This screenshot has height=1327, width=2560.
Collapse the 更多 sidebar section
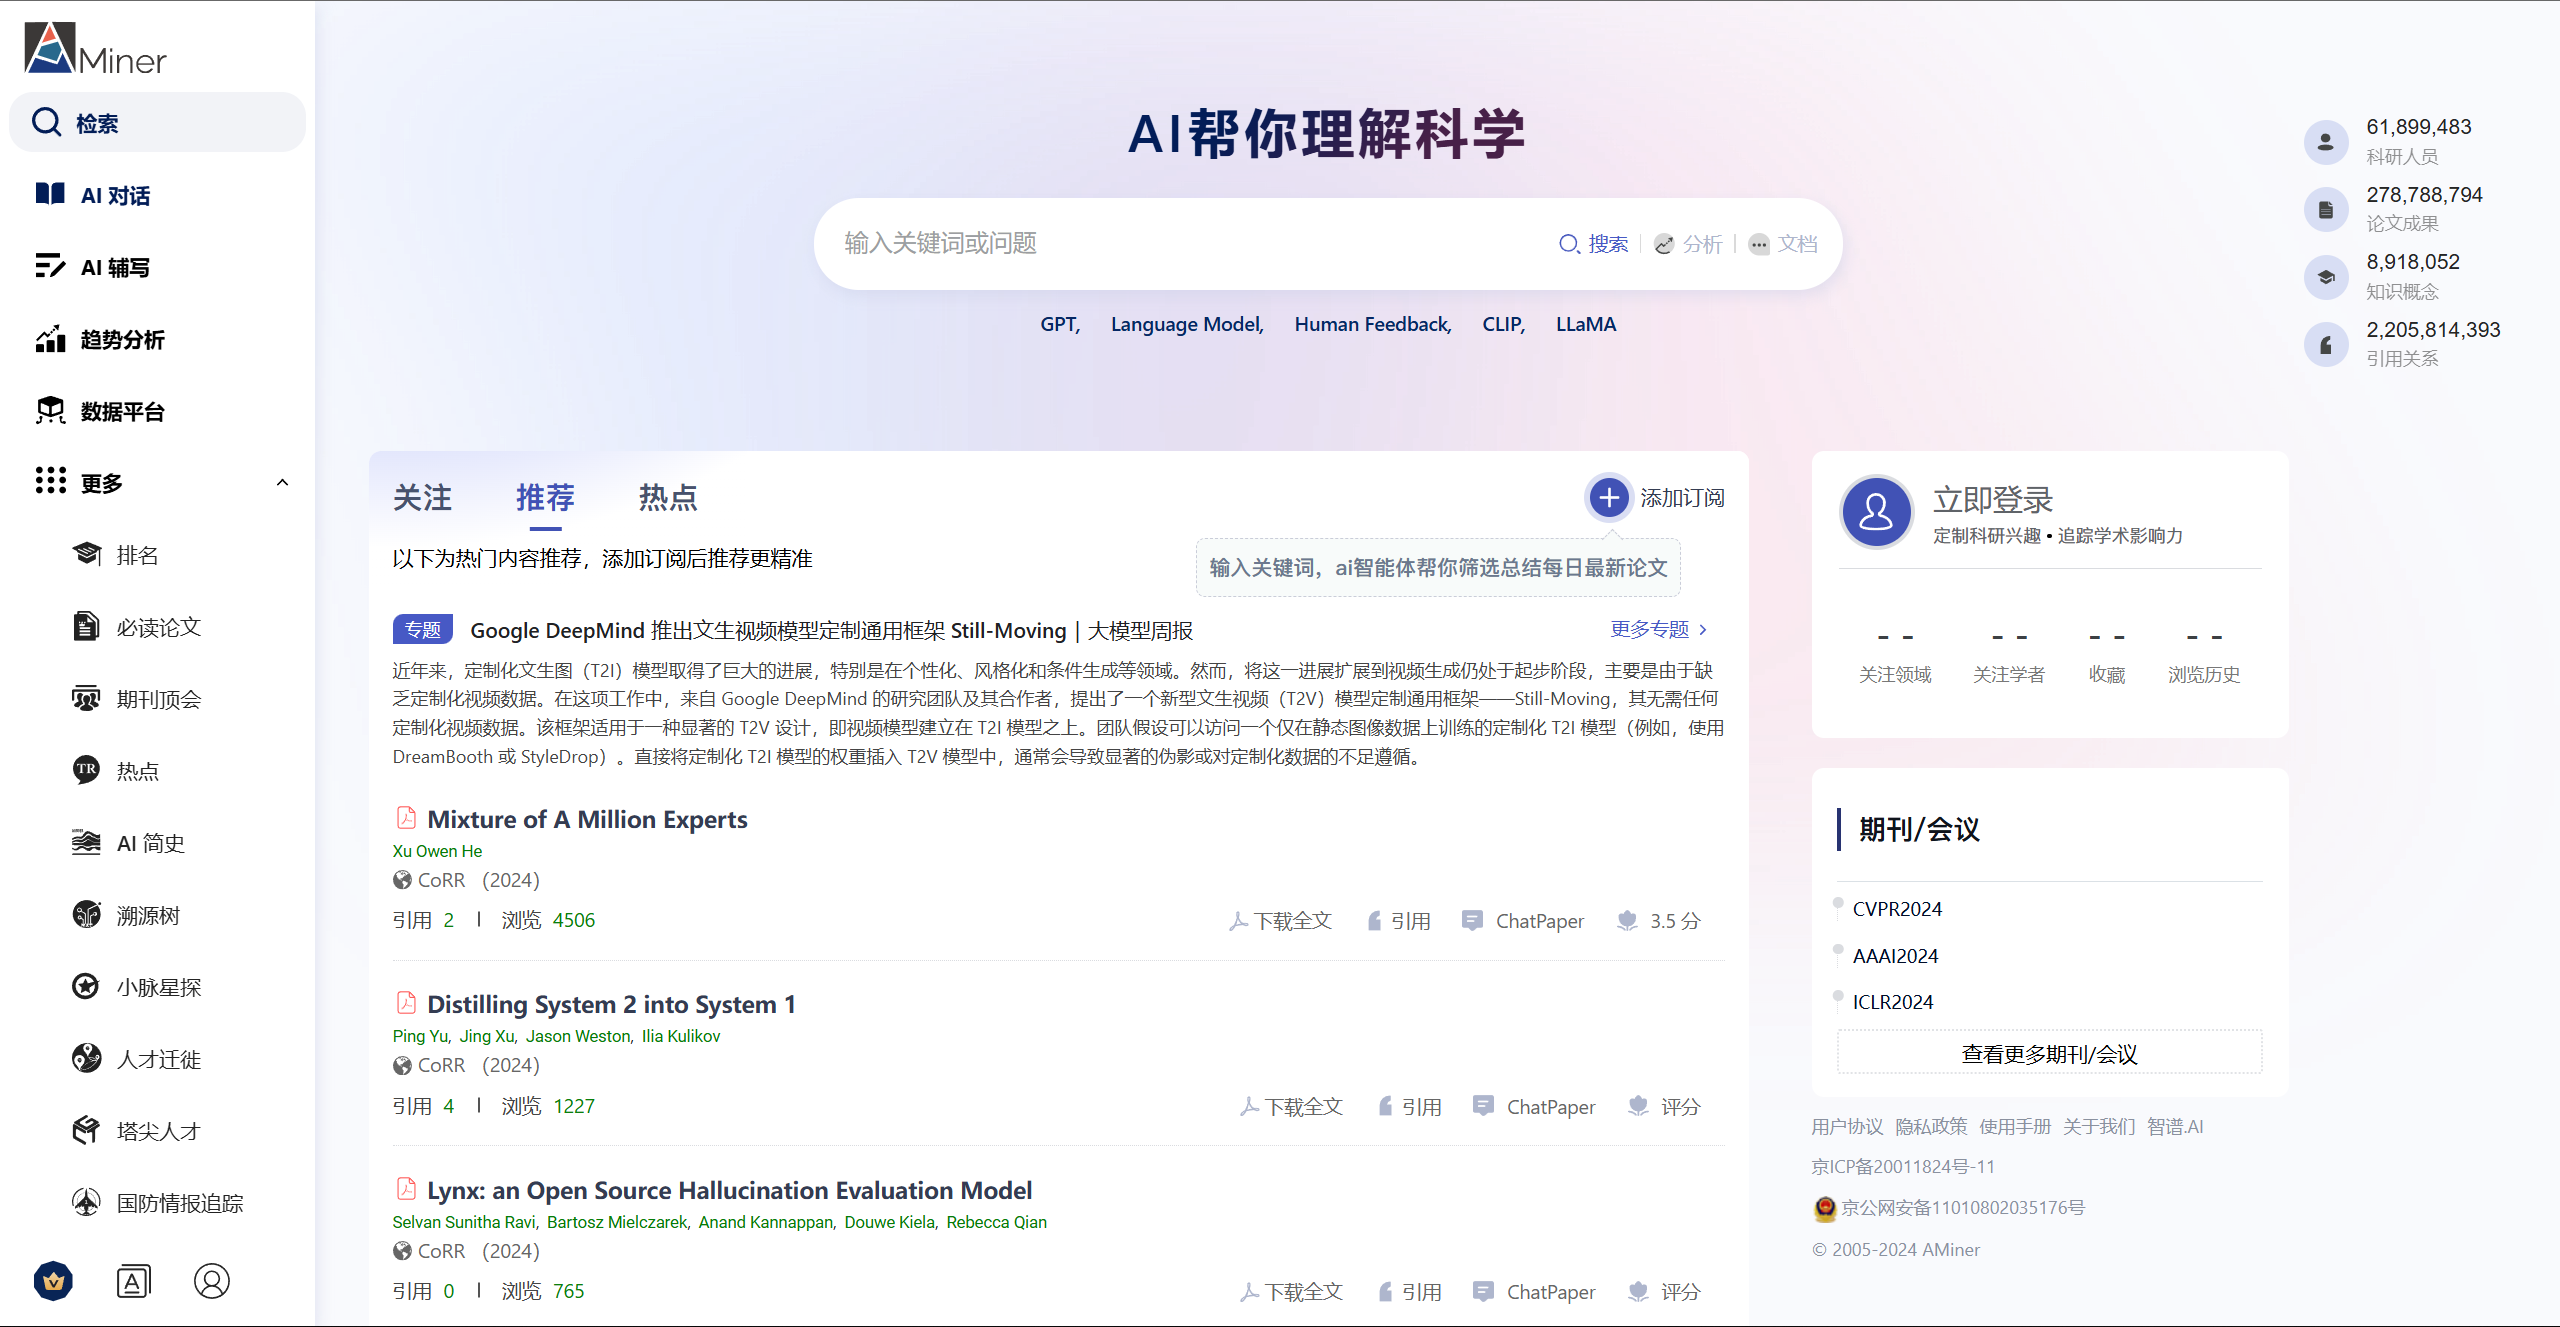tap(282, 483)
